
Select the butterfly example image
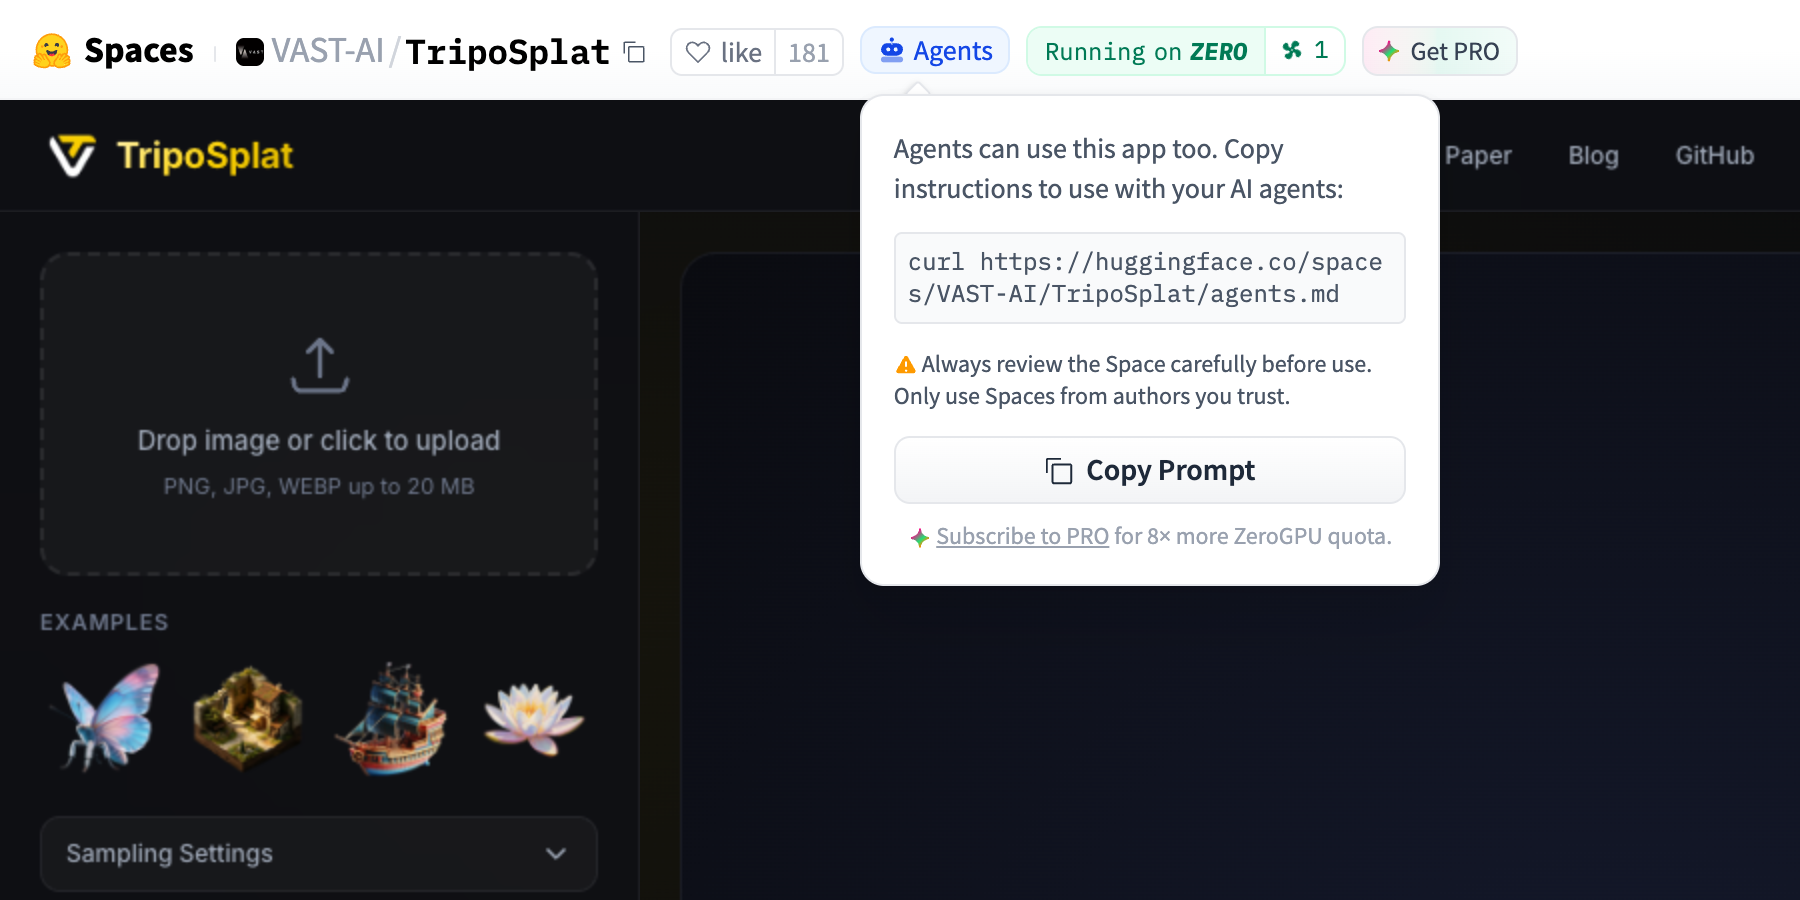(x=106, y=718)
